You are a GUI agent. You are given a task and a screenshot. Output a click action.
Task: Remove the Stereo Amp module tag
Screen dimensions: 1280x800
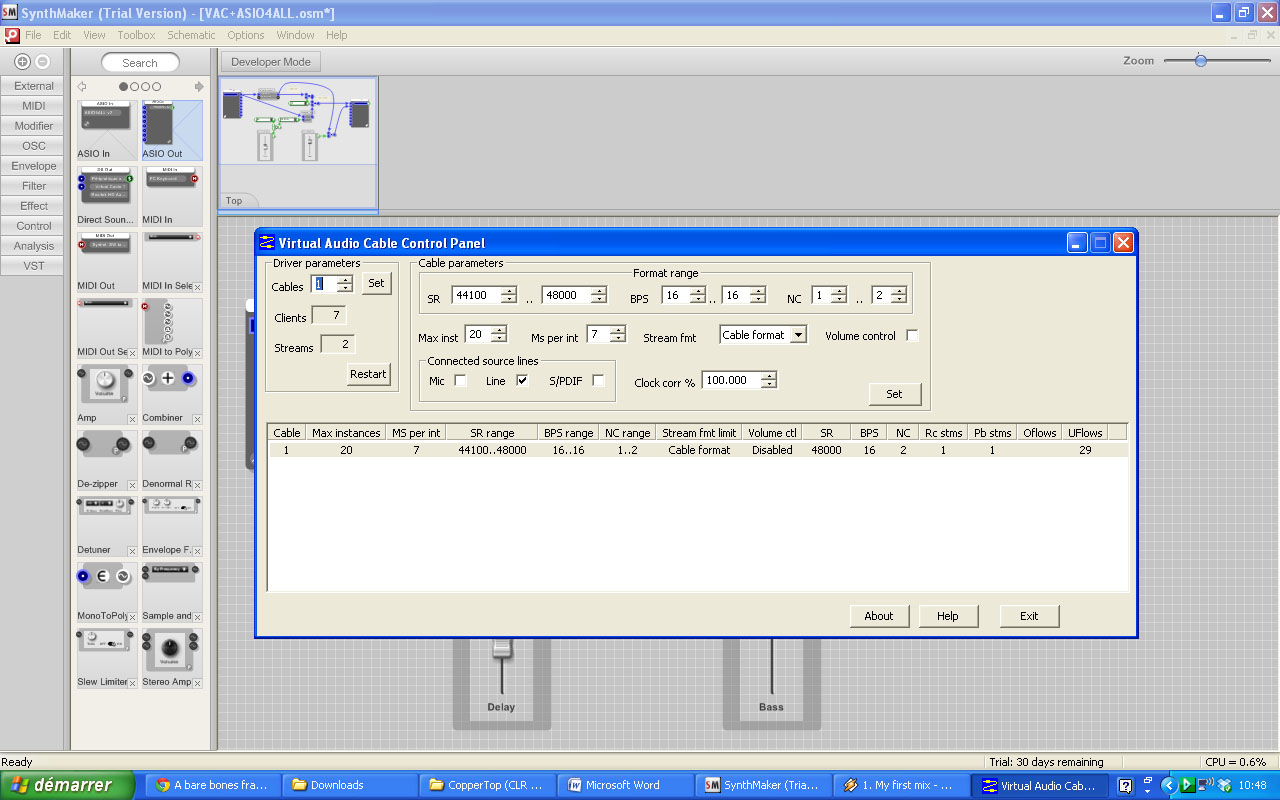point(197,683)
